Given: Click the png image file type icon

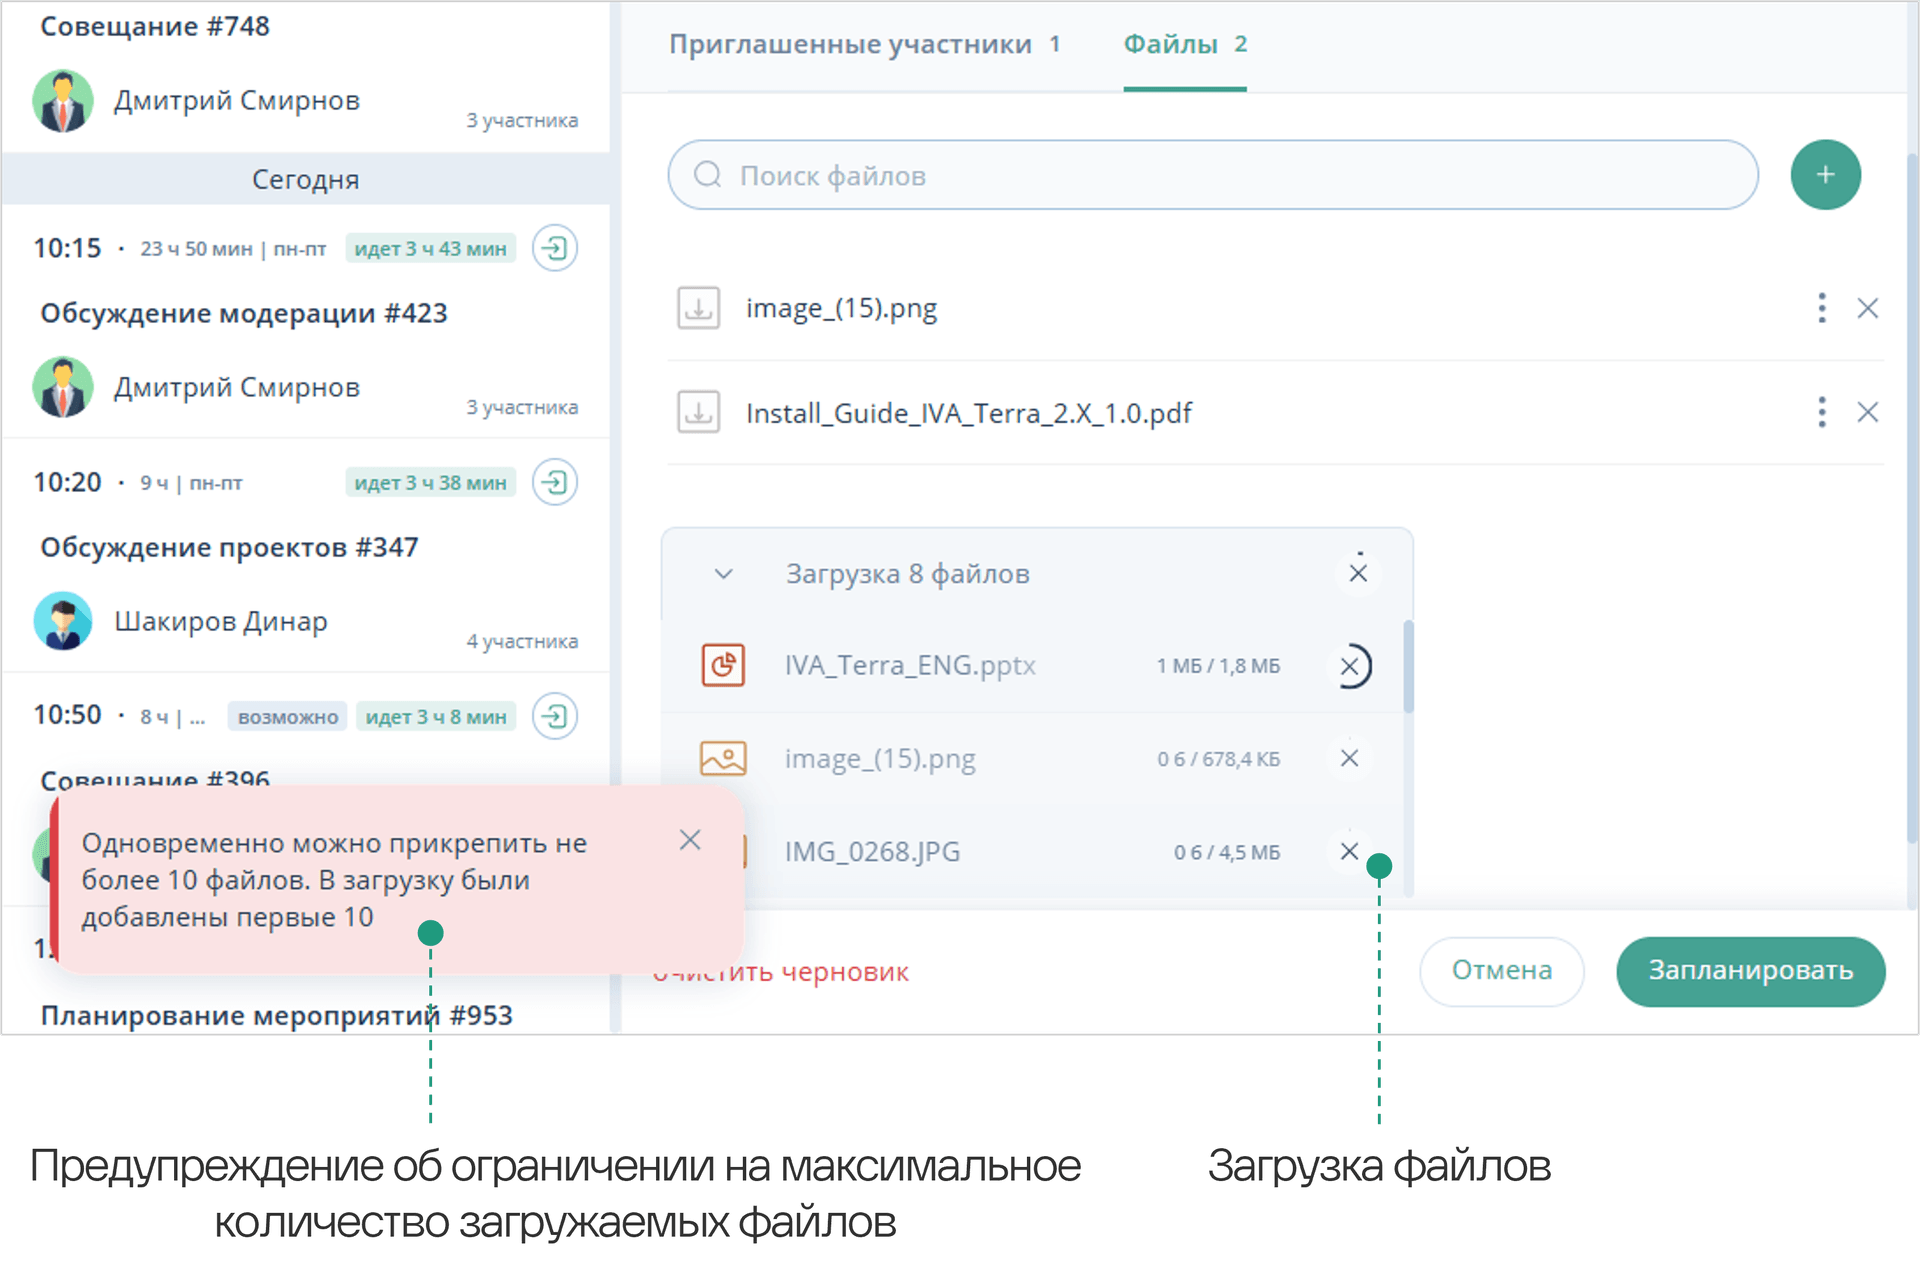Looking at the screenshot, I should [723, 758].
